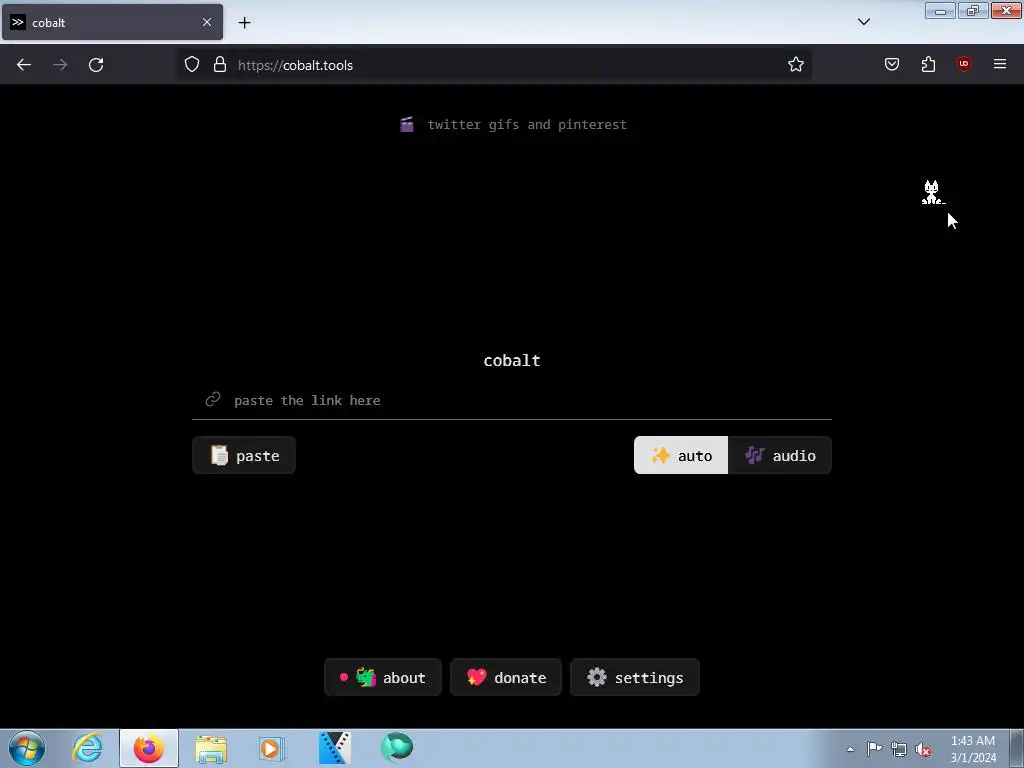Open Windows Explorer folder from taskbar
This screenshot has width=1024, height=768.
211,748
